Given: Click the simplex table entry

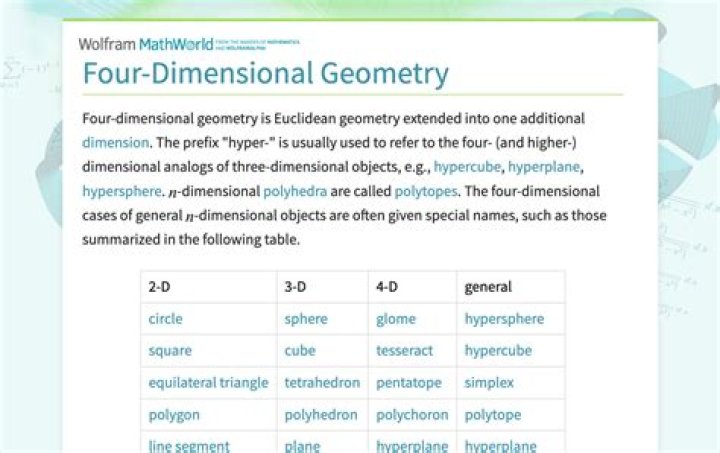Looking at the screenshot, I should tap(489, 383).
